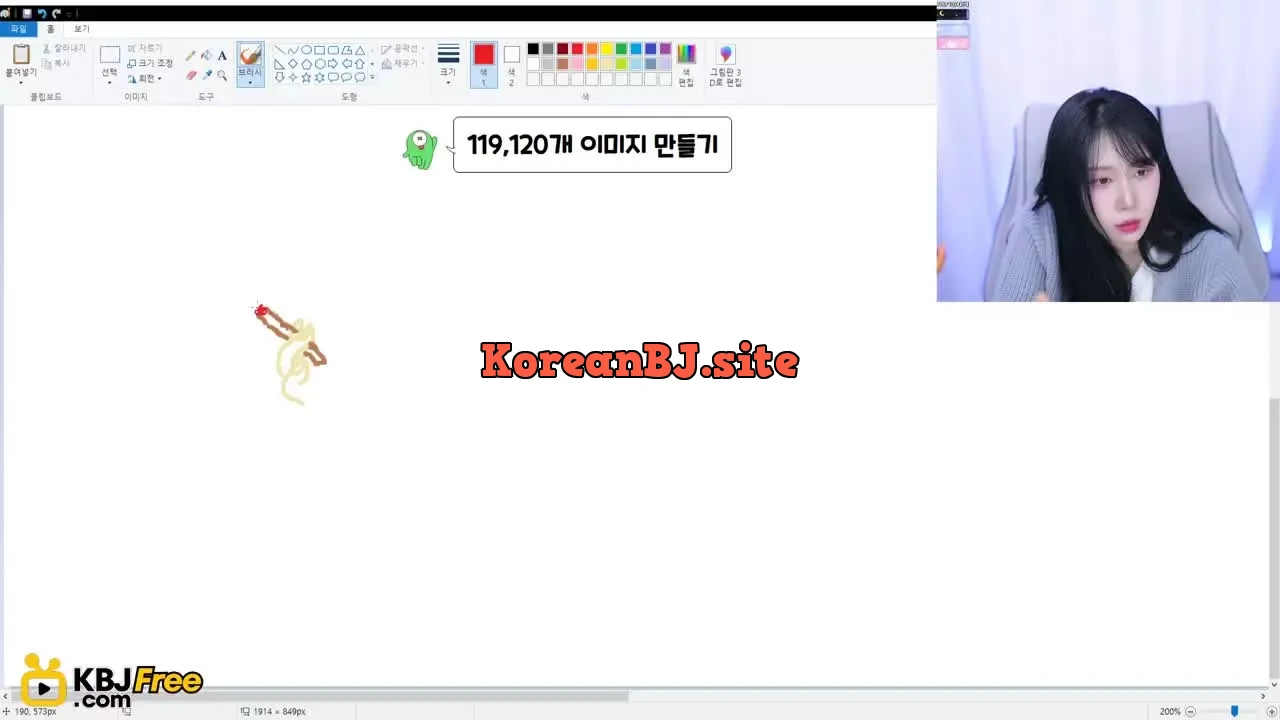Choose the triangle shape

coord(360,50)
